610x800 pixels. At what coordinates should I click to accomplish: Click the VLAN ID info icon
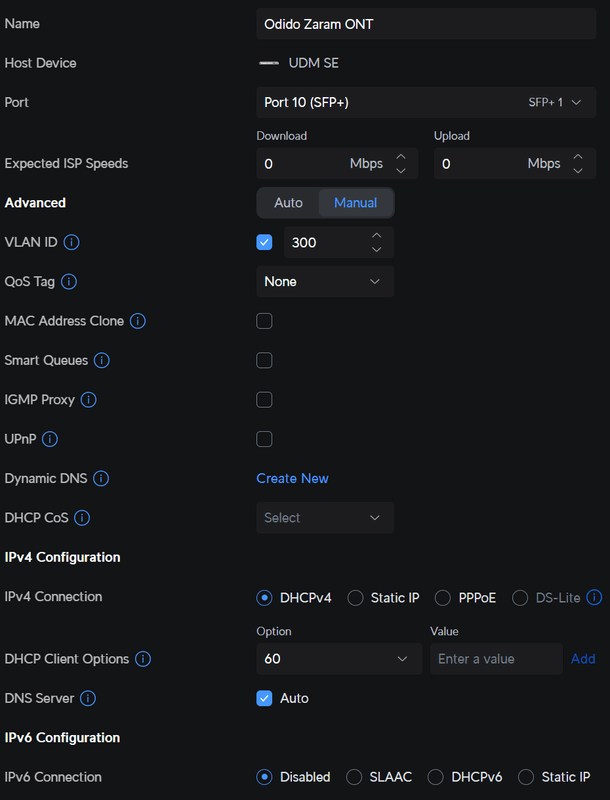tap(72, 242)
